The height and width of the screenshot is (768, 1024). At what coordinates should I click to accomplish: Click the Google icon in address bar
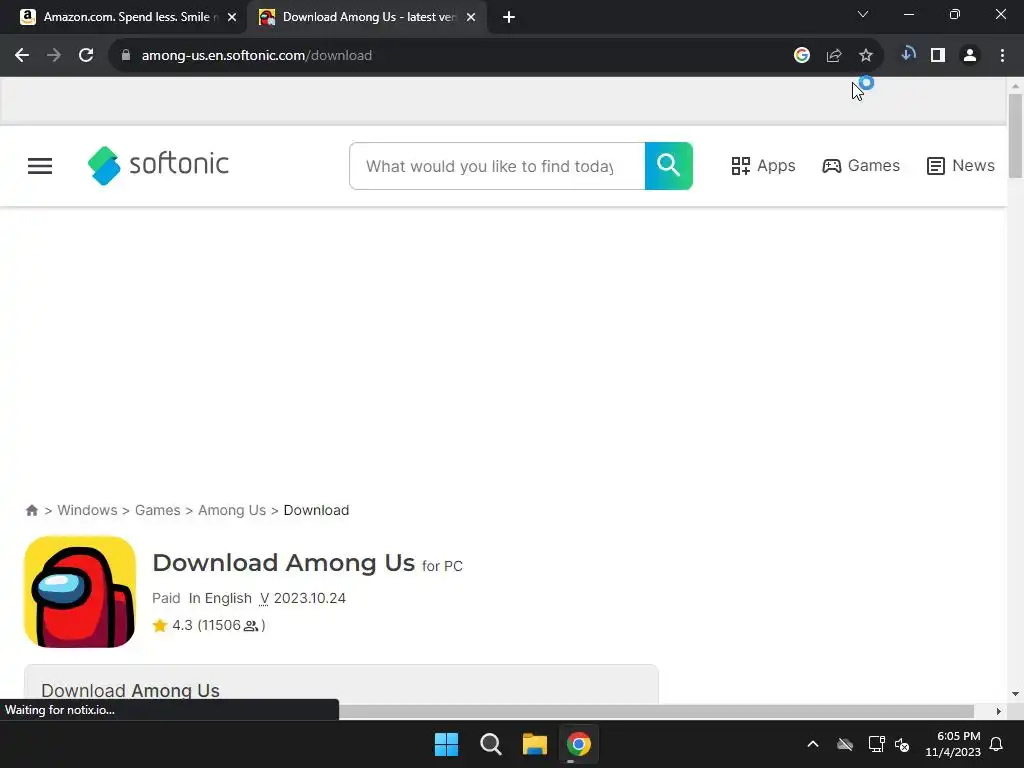tap(802, 56)
